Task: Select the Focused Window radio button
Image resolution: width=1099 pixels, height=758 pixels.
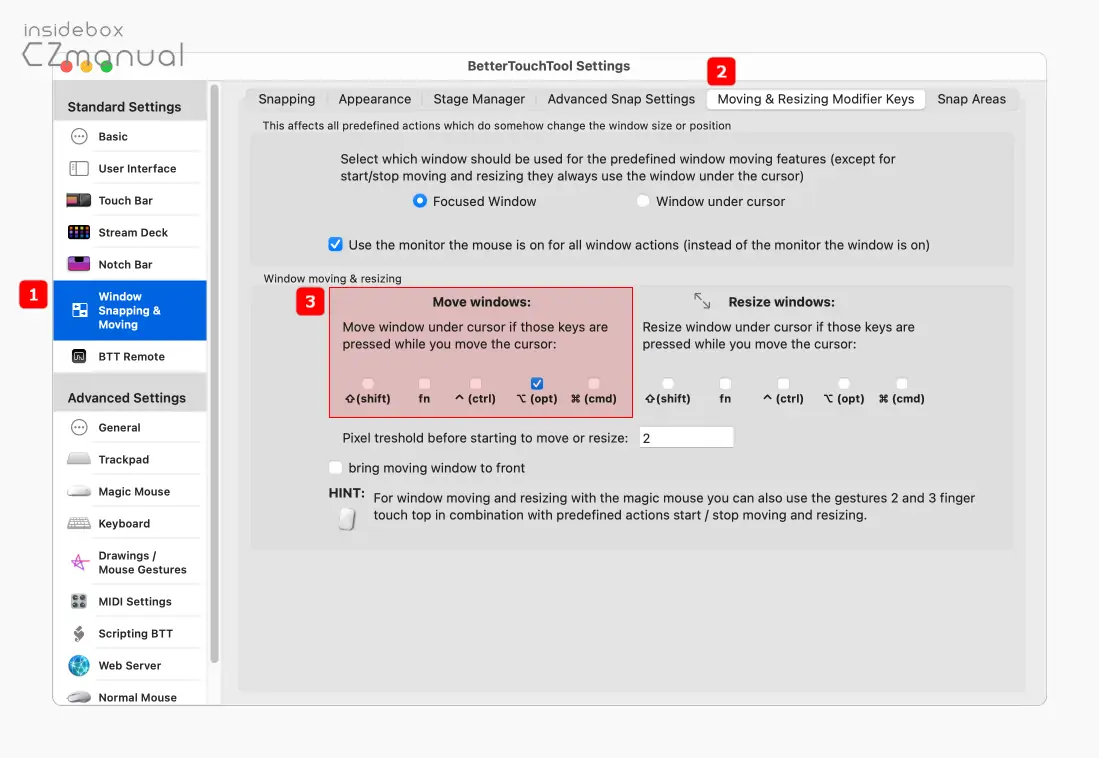Action: click(x=419, y=201)
